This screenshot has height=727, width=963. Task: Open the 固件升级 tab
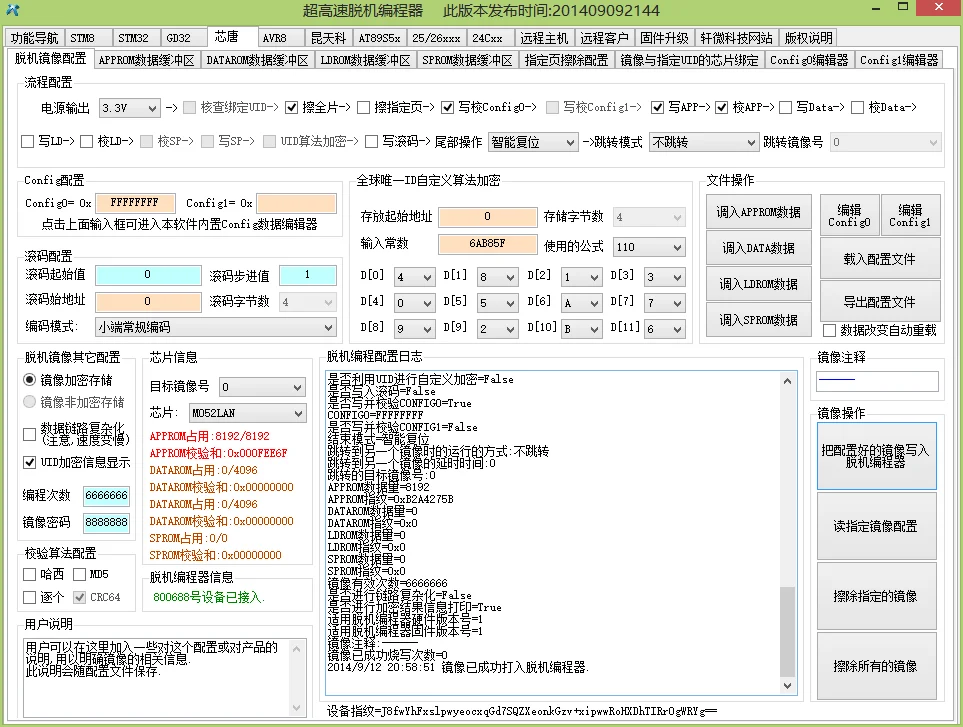tap(664, 38)
